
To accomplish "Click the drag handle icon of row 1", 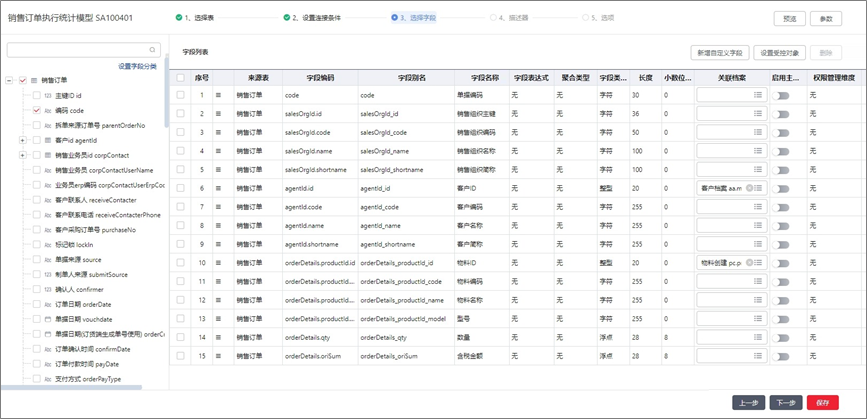I will [218, 95].
